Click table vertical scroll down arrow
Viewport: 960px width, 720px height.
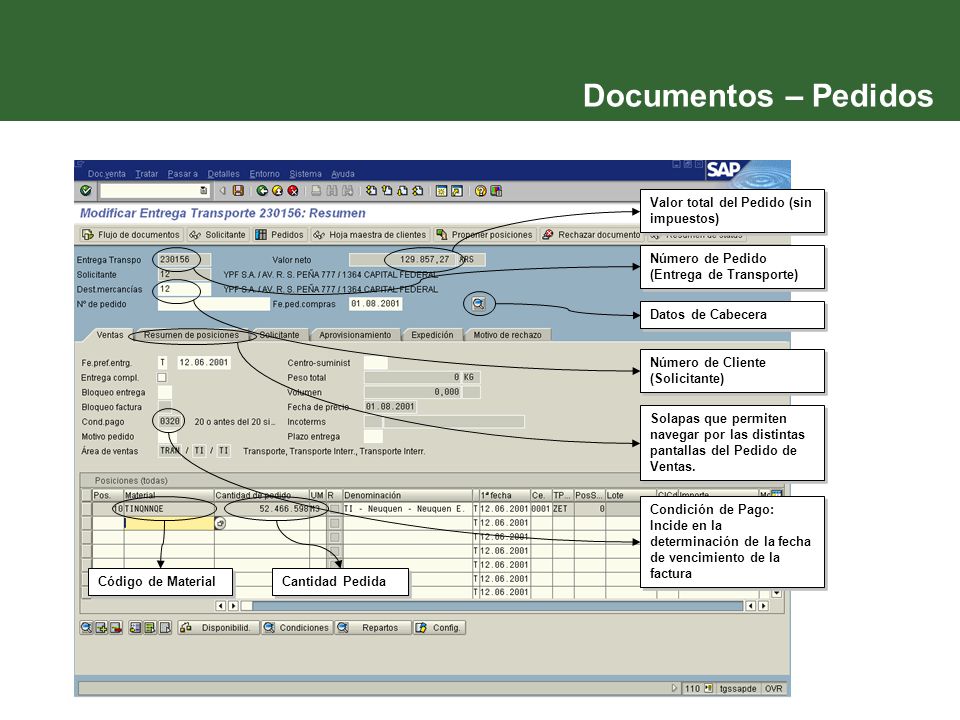tap(776, 593)
